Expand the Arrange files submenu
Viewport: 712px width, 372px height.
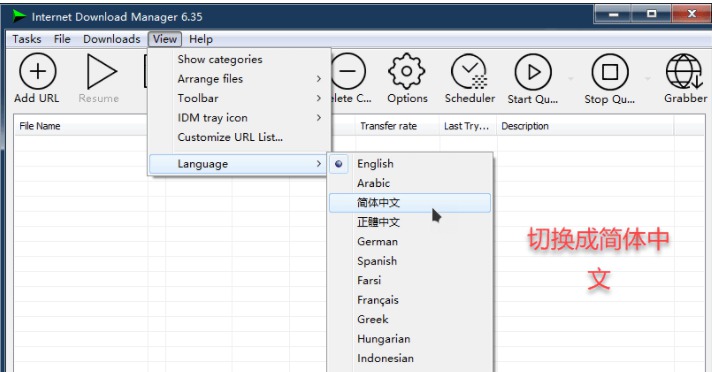coord(240,79)
